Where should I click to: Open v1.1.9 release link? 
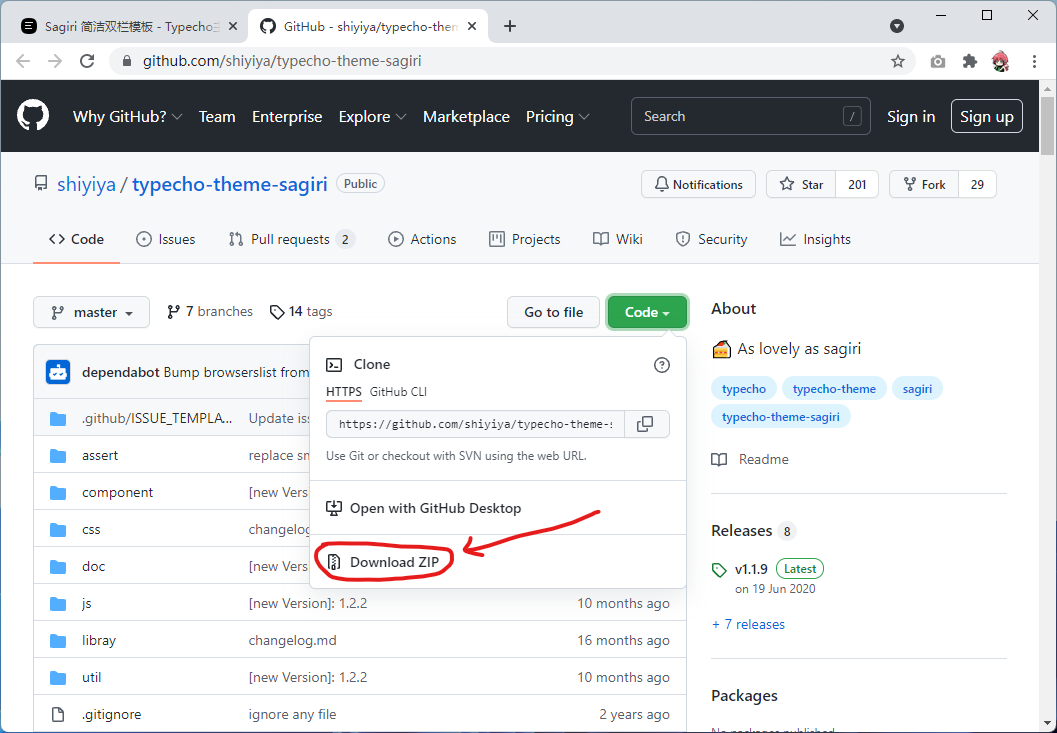[x=751, y=569]
